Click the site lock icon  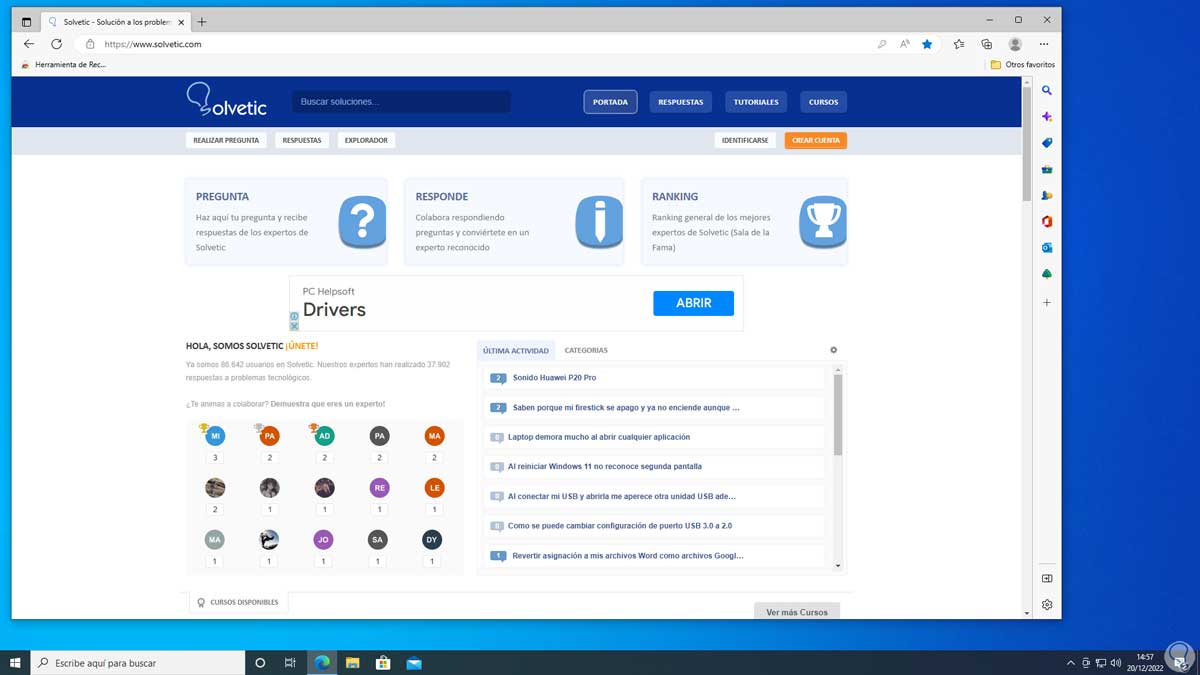pos(90,44)
